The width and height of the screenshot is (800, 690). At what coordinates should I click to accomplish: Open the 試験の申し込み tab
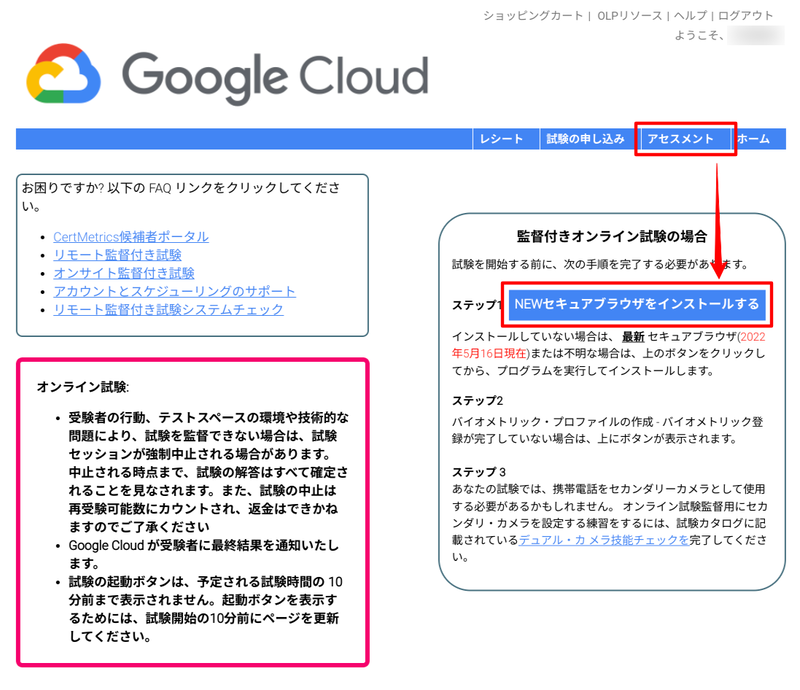[x=586, y=139]
